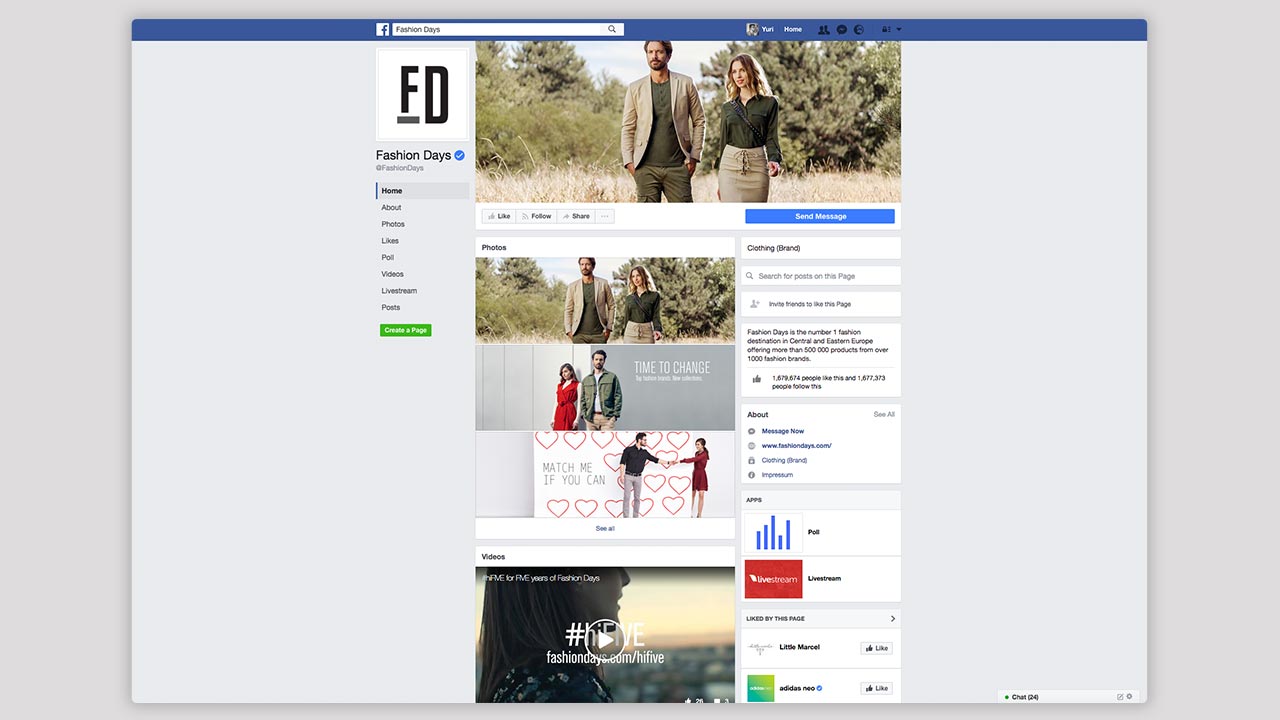Click the Message Now link

(783, 431)
